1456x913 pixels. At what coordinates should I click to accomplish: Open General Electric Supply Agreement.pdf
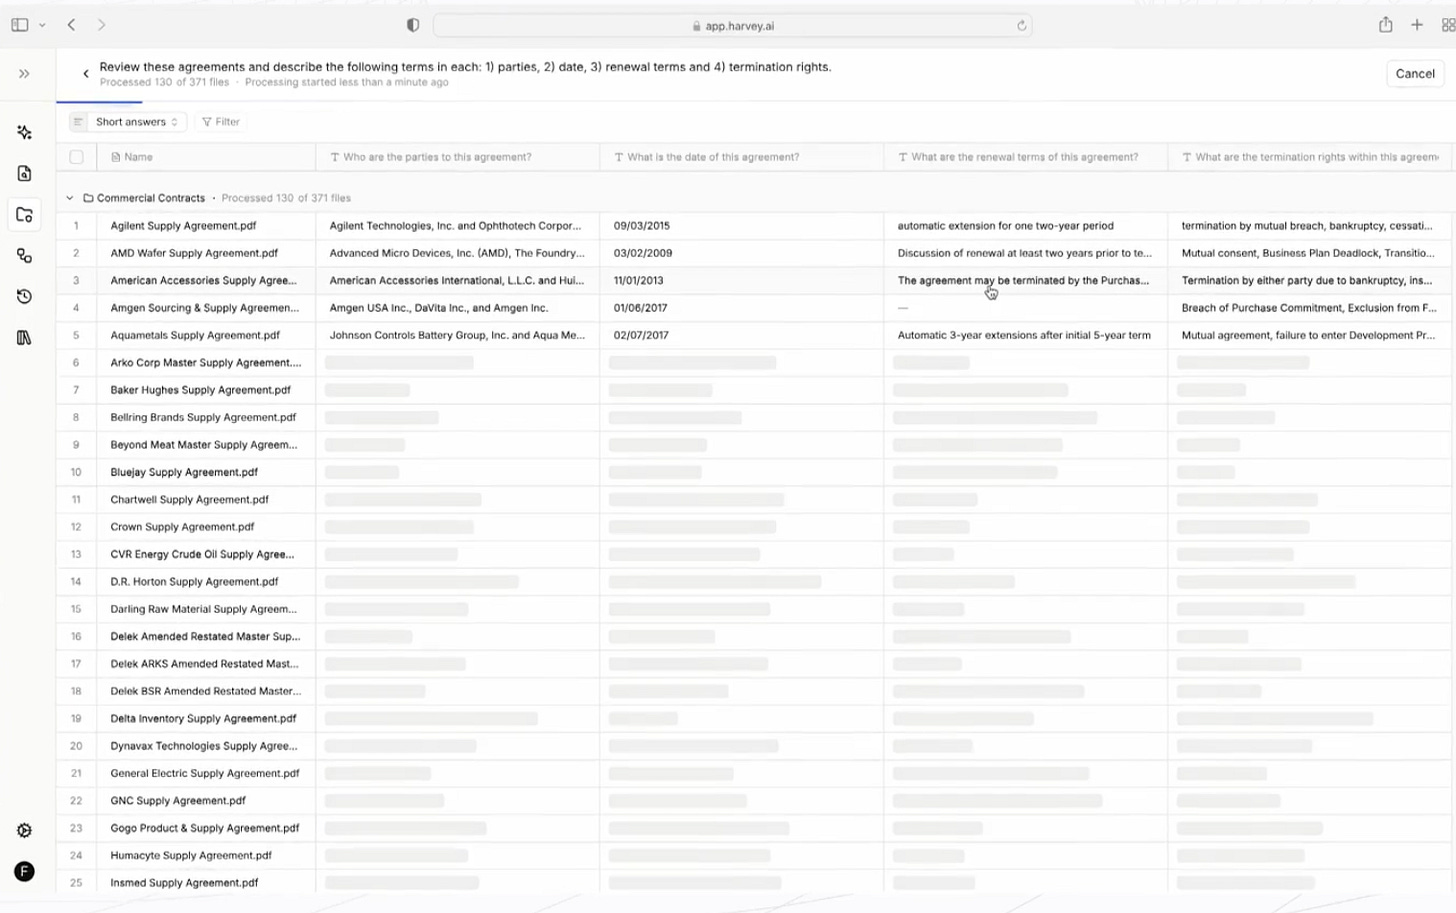[x=205, y=773]
